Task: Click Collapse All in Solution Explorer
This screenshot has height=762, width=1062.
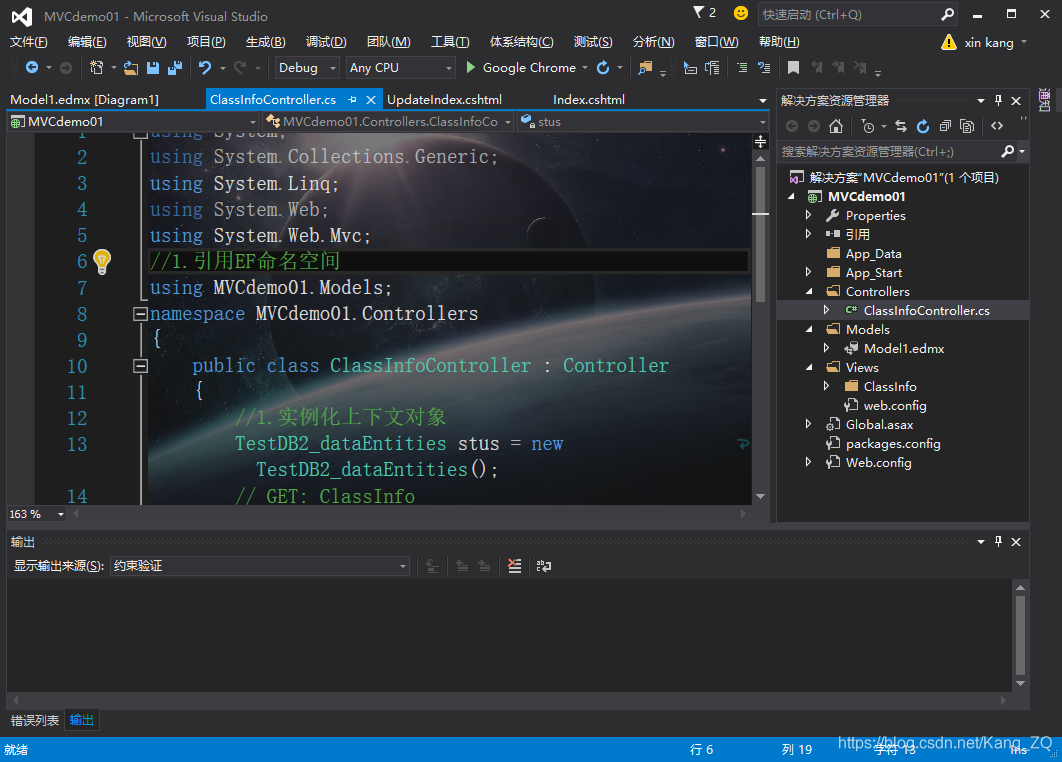Action: point(945,126)
